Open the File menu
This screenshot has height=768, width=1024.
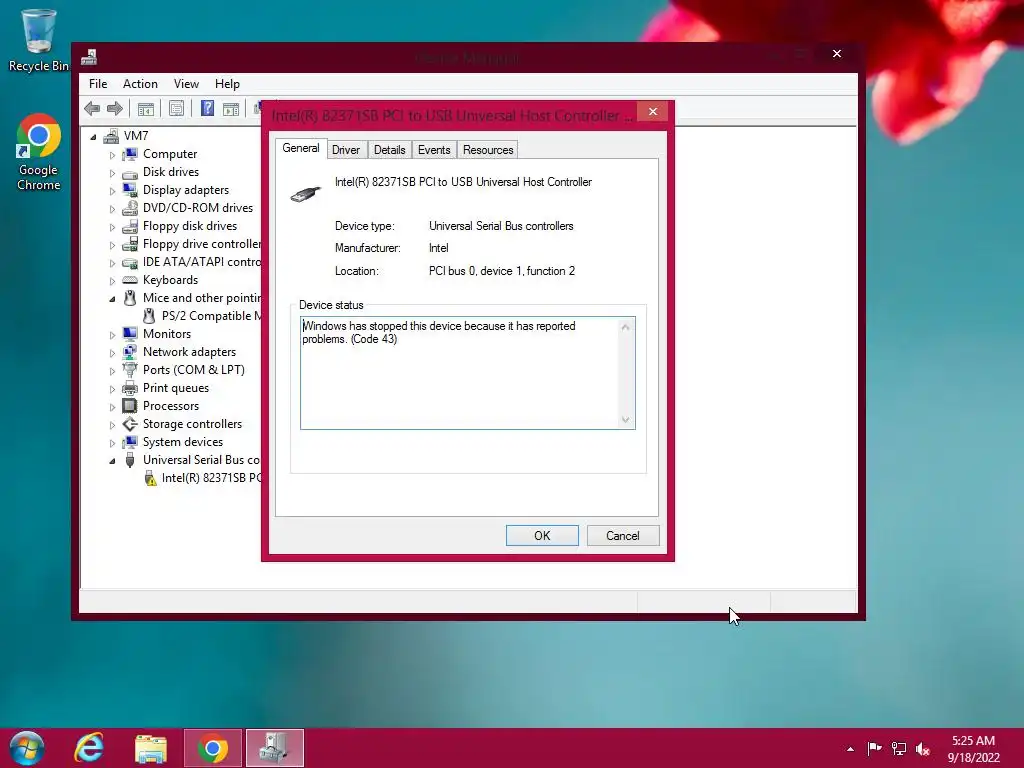[x=98, y=84]
